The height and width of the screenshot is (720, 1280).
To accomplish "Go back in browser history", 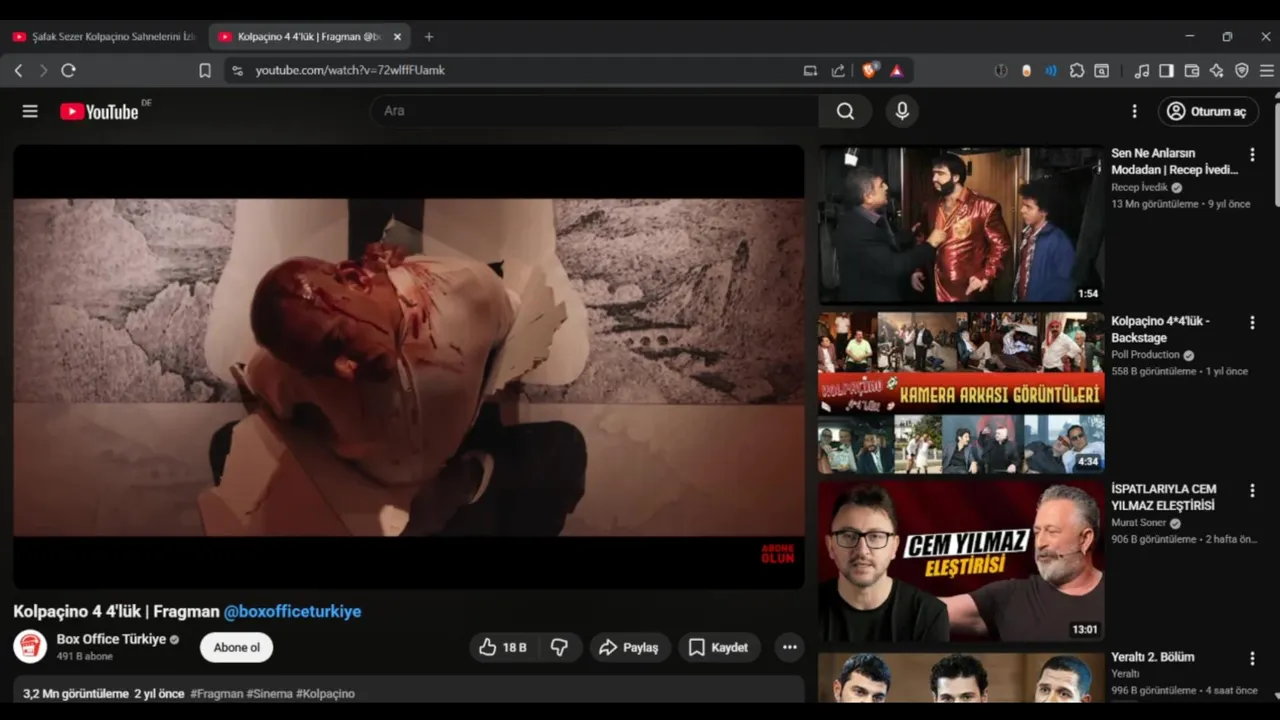I will click(18, 70).
